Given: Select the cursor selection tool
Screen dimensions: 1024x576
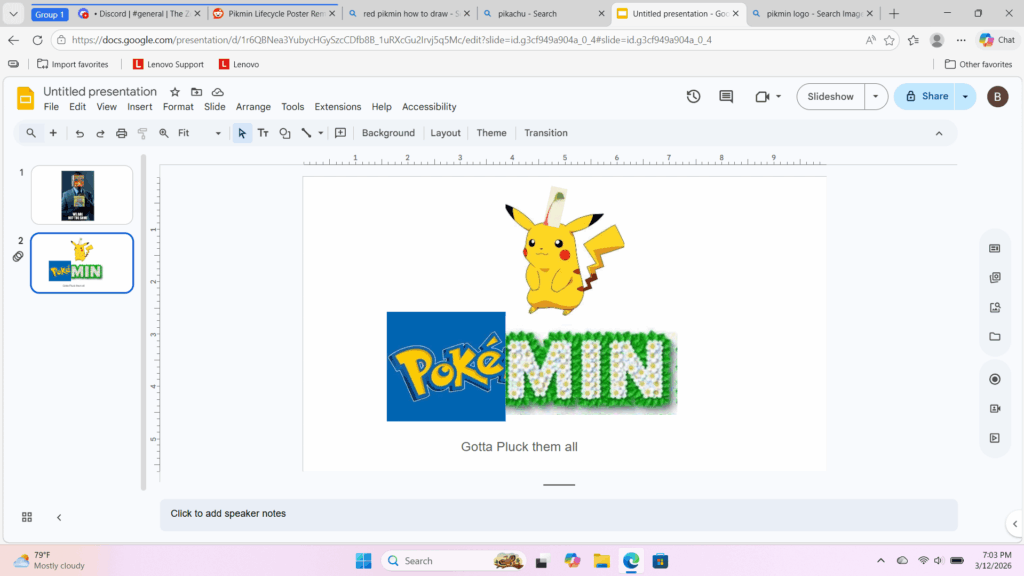Looking at the screenshot, I should (x=241, y=132).
